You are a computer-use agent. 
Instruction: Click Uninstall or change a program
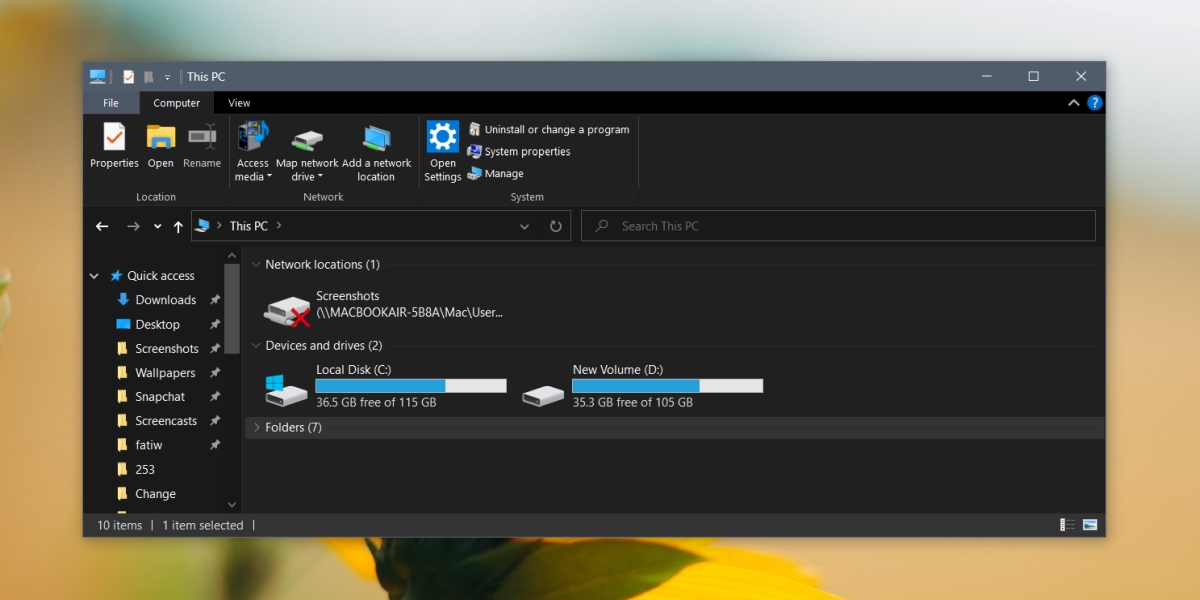tap(548, 130)
